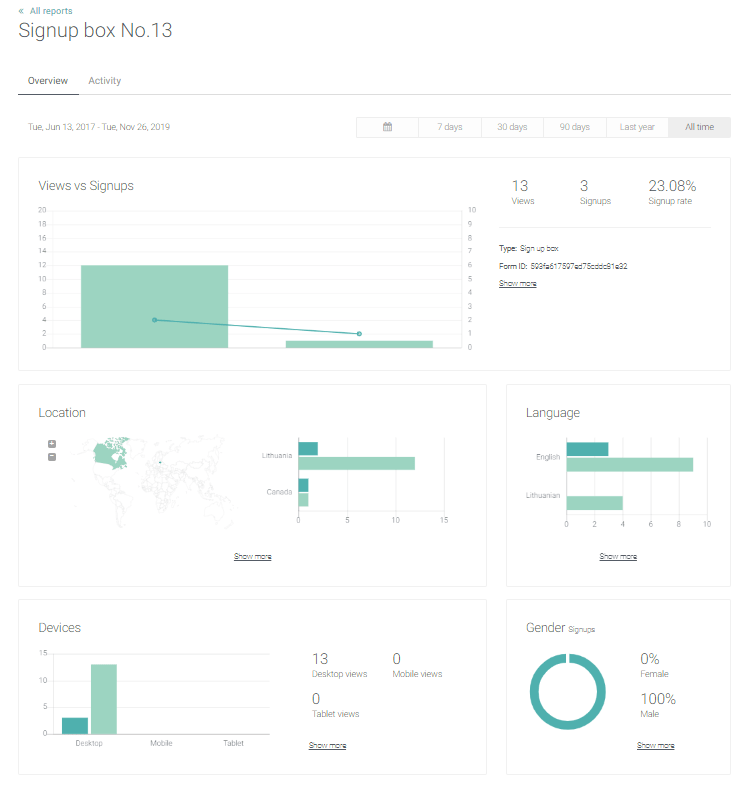
Task: Select the All time range
Action: click(x=699, y=127)
